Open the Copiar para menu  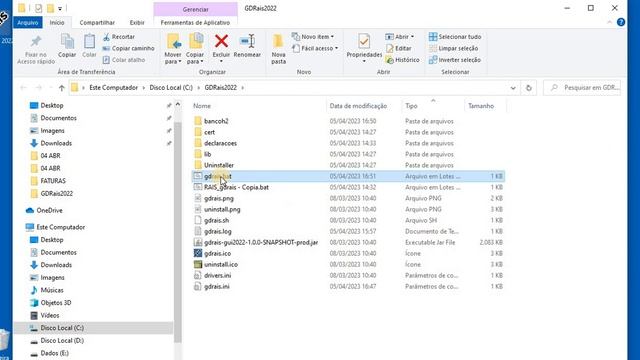coord(195,49)
